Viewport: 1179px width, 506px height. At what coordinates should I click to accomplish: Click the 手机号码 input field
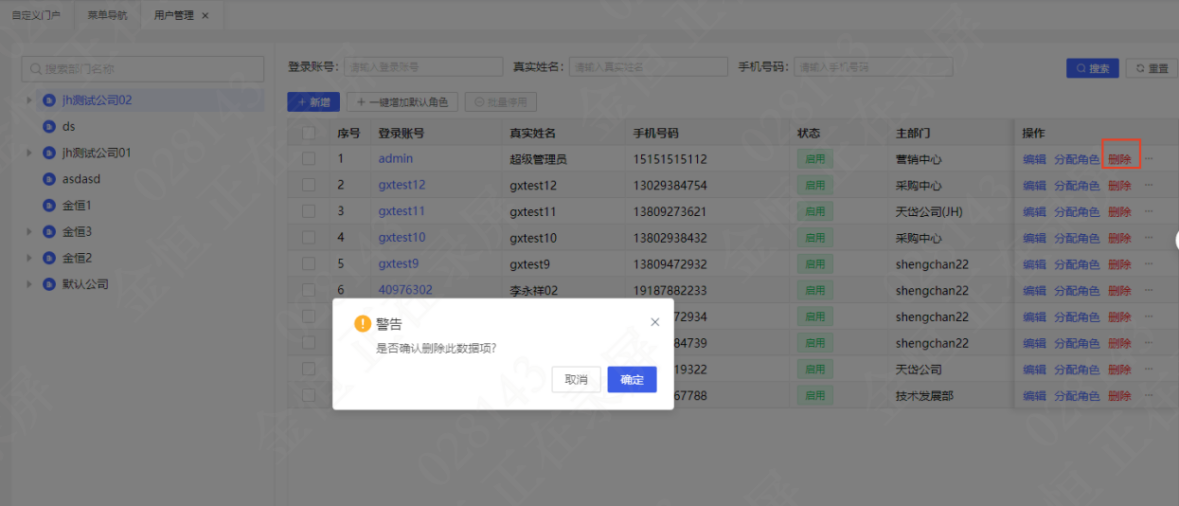click(874, 67)
